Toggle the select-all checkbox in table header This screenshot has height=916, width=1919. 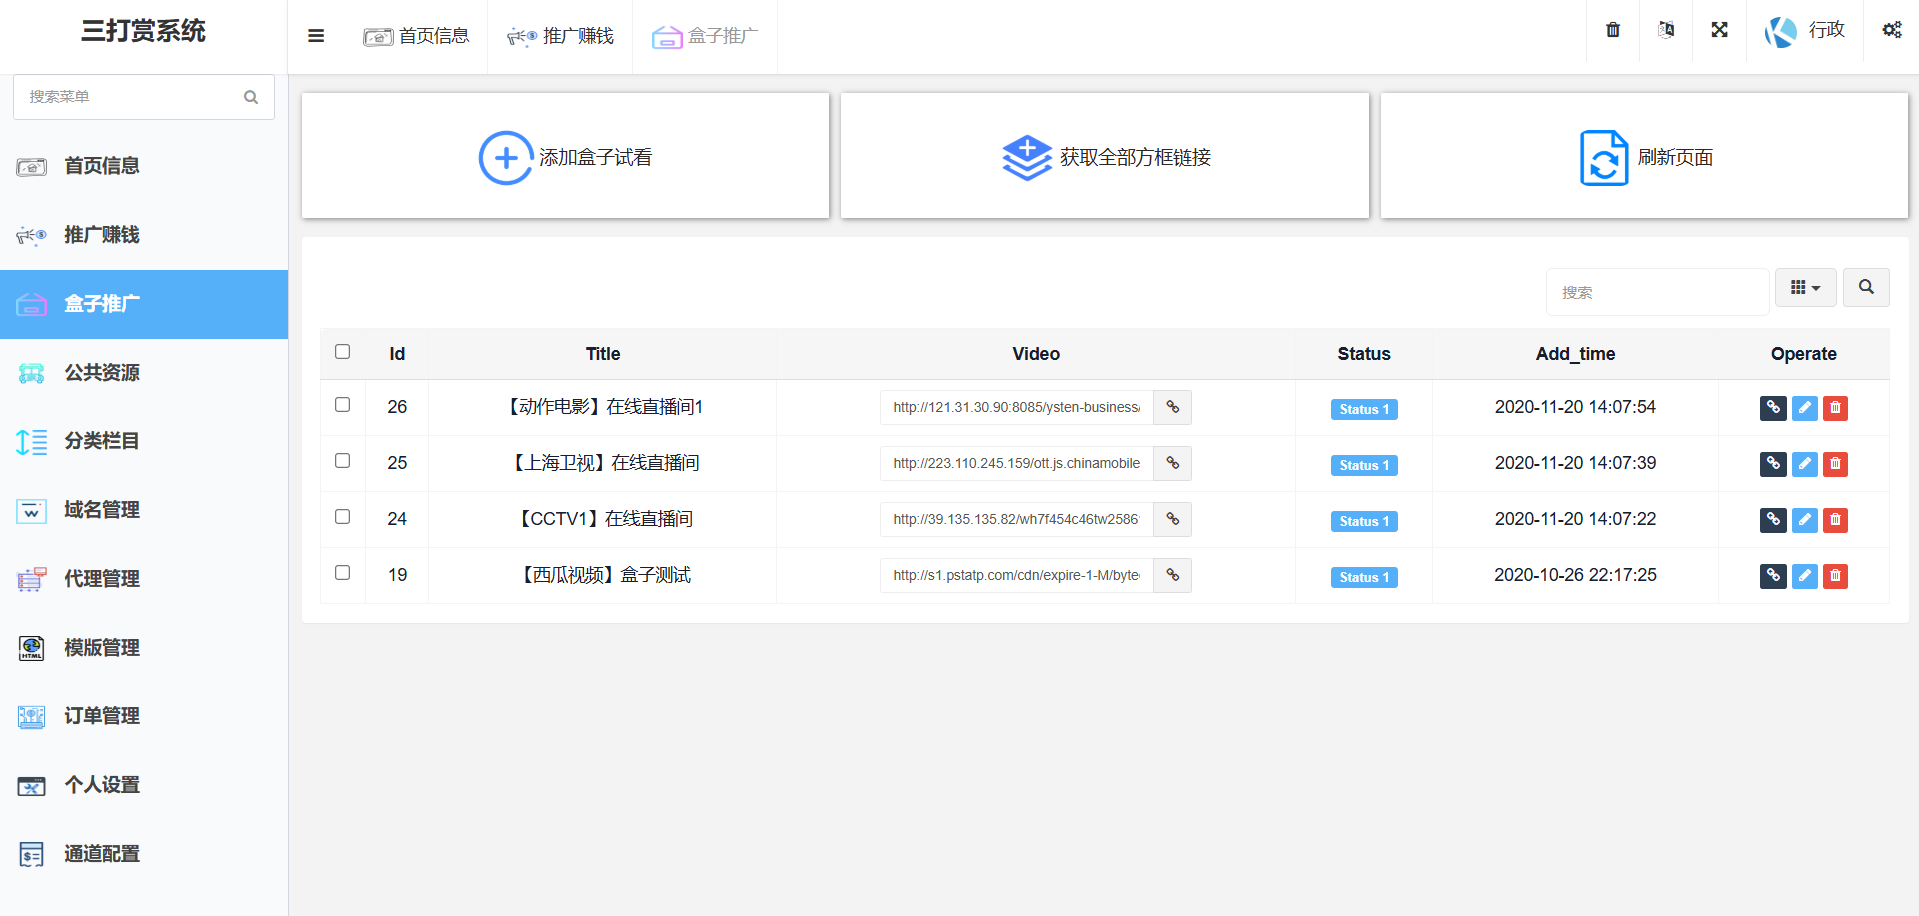click(342, 352)
